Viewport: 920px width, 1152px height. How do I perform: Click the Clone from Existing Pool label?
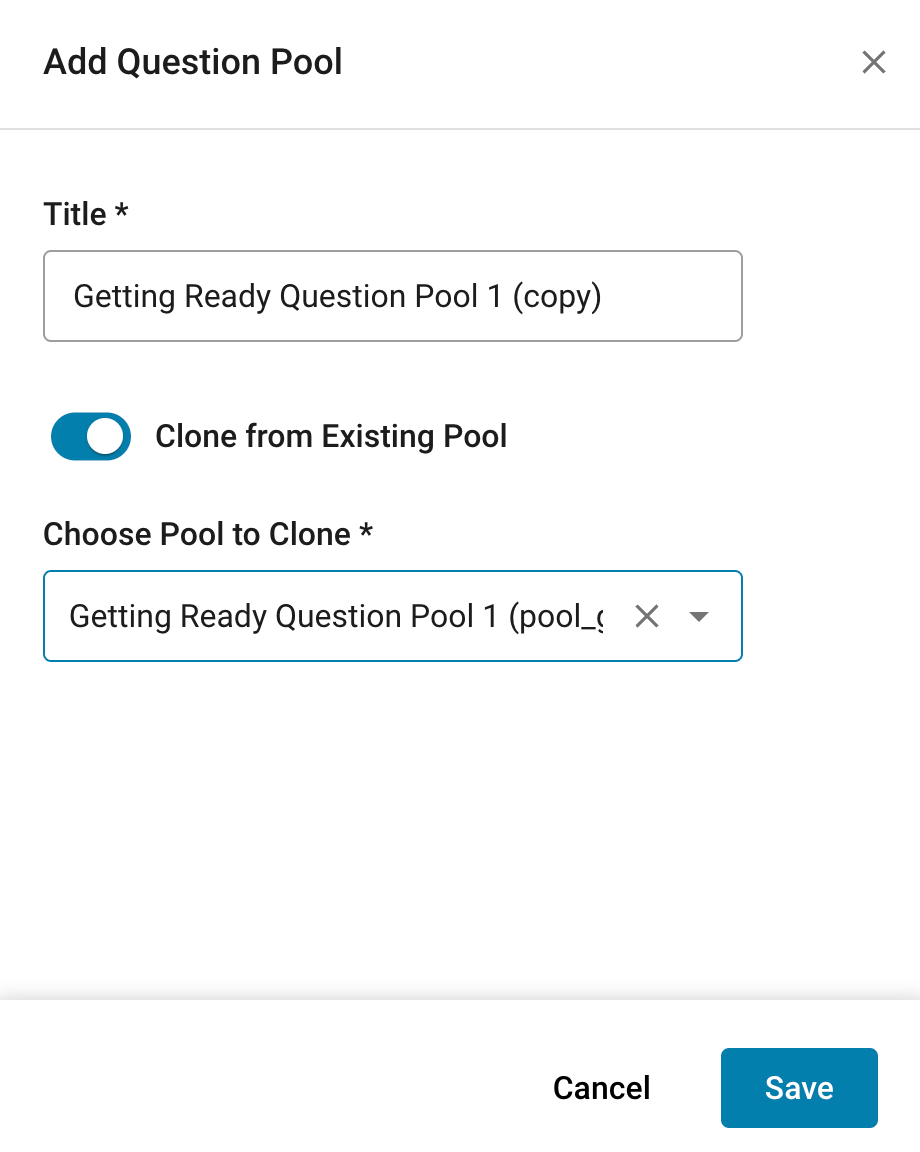[331, 437]
